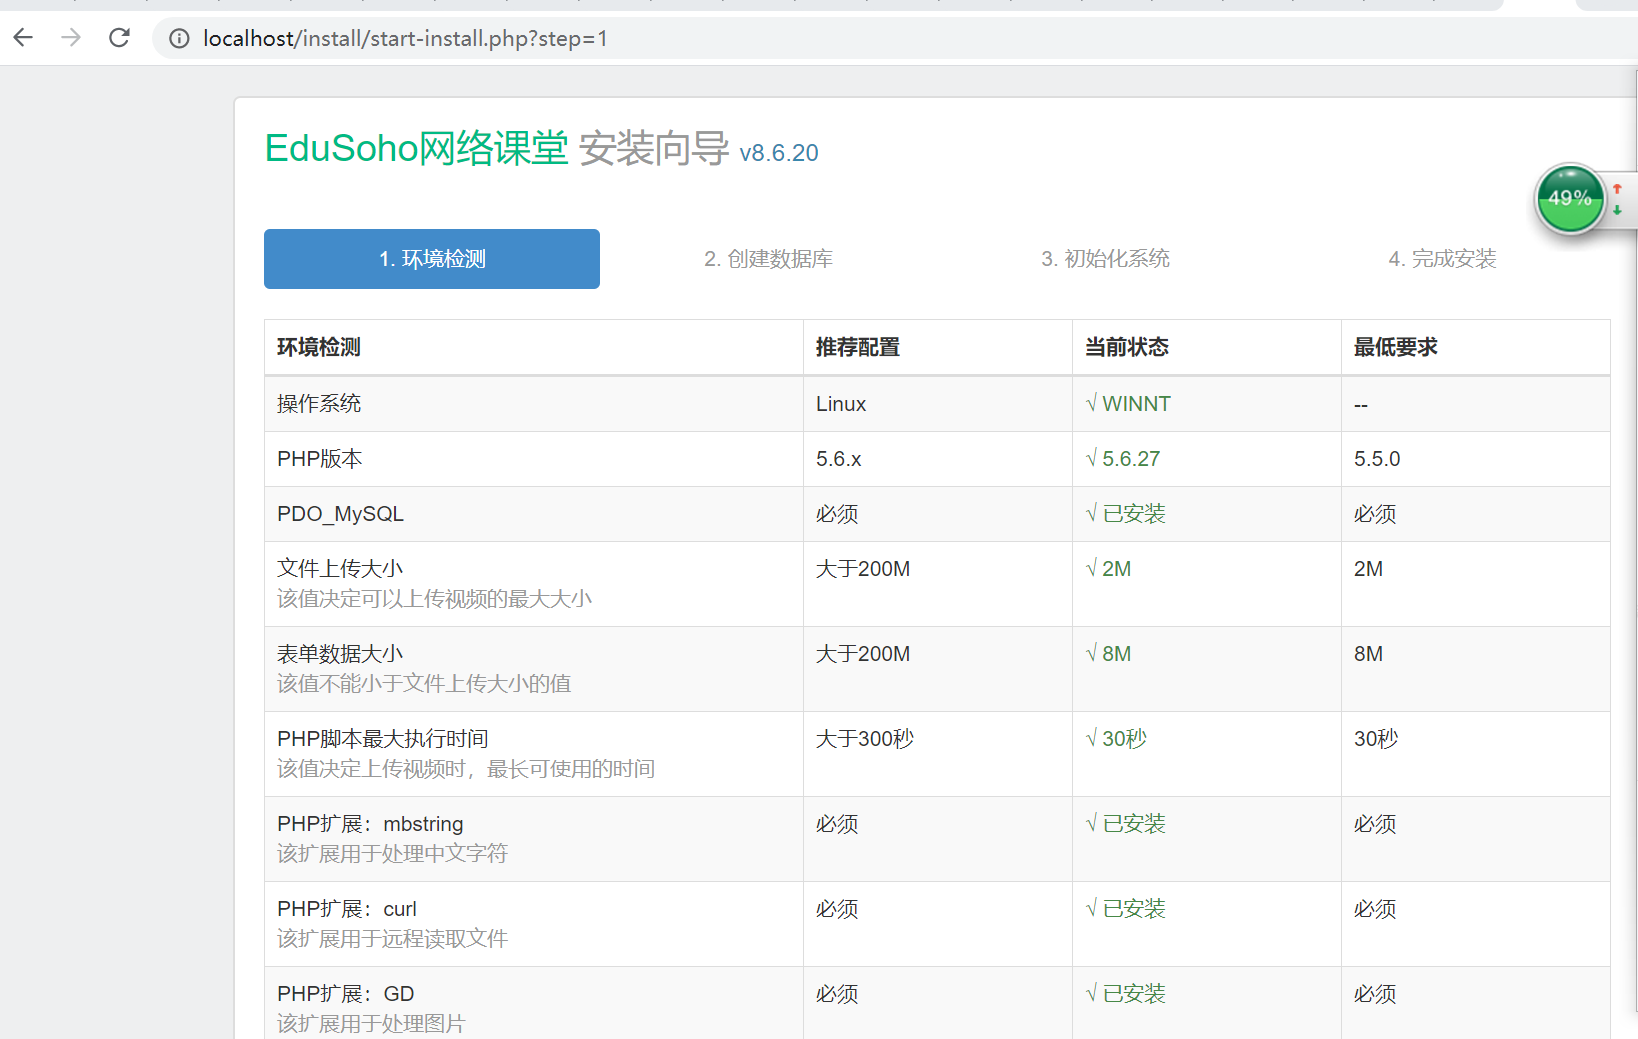Click the description "该扩展用于处理图片"
Image resolution: width=1638 pixels, height=1039 pixels.
(371, 1024)
